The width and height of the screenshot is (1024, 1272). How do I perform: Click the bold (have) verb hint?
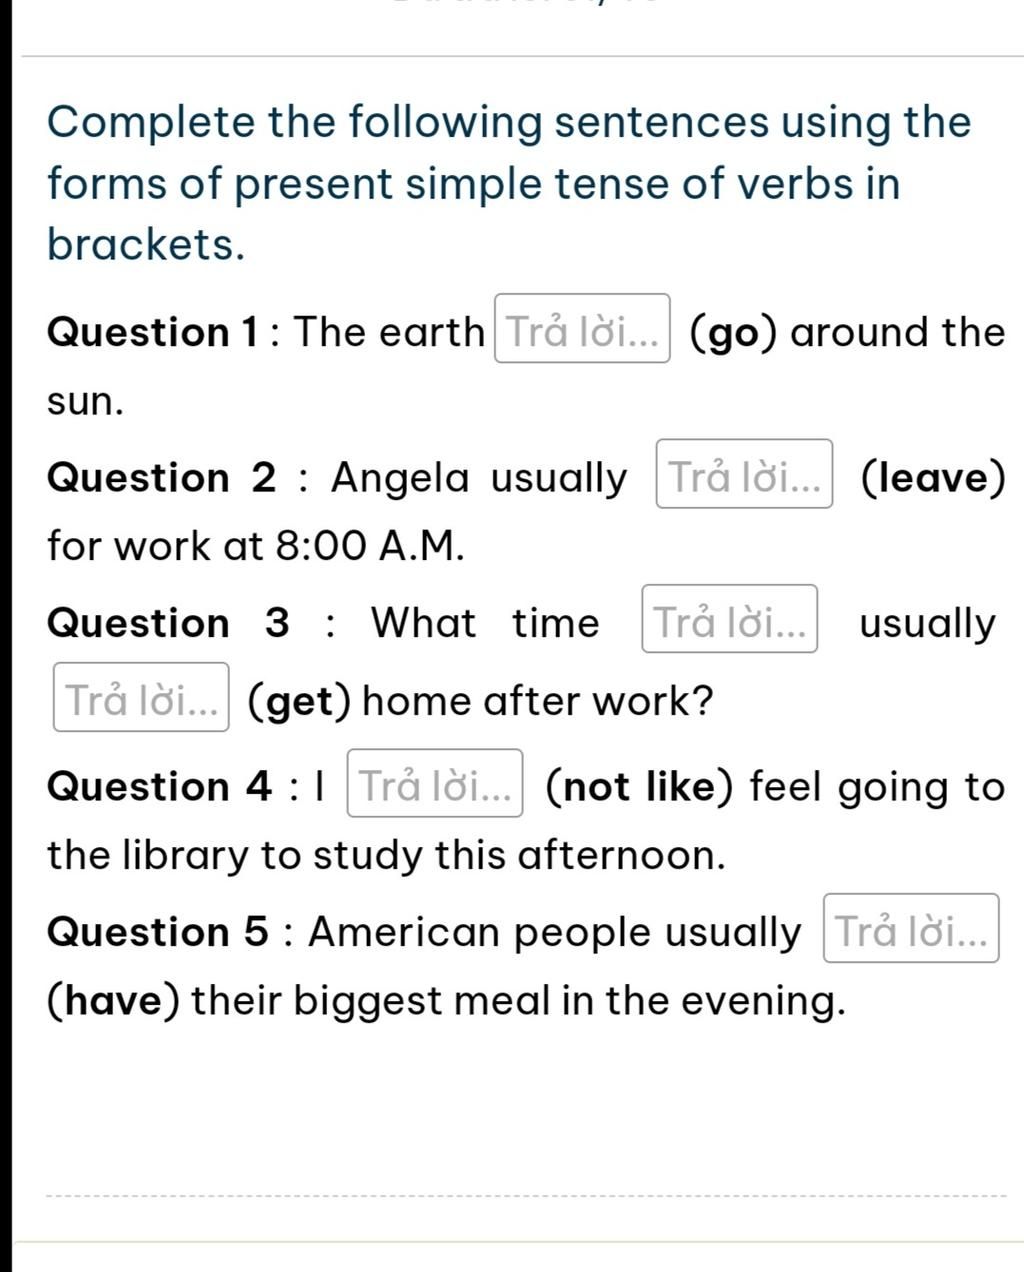pos(114,1000)
